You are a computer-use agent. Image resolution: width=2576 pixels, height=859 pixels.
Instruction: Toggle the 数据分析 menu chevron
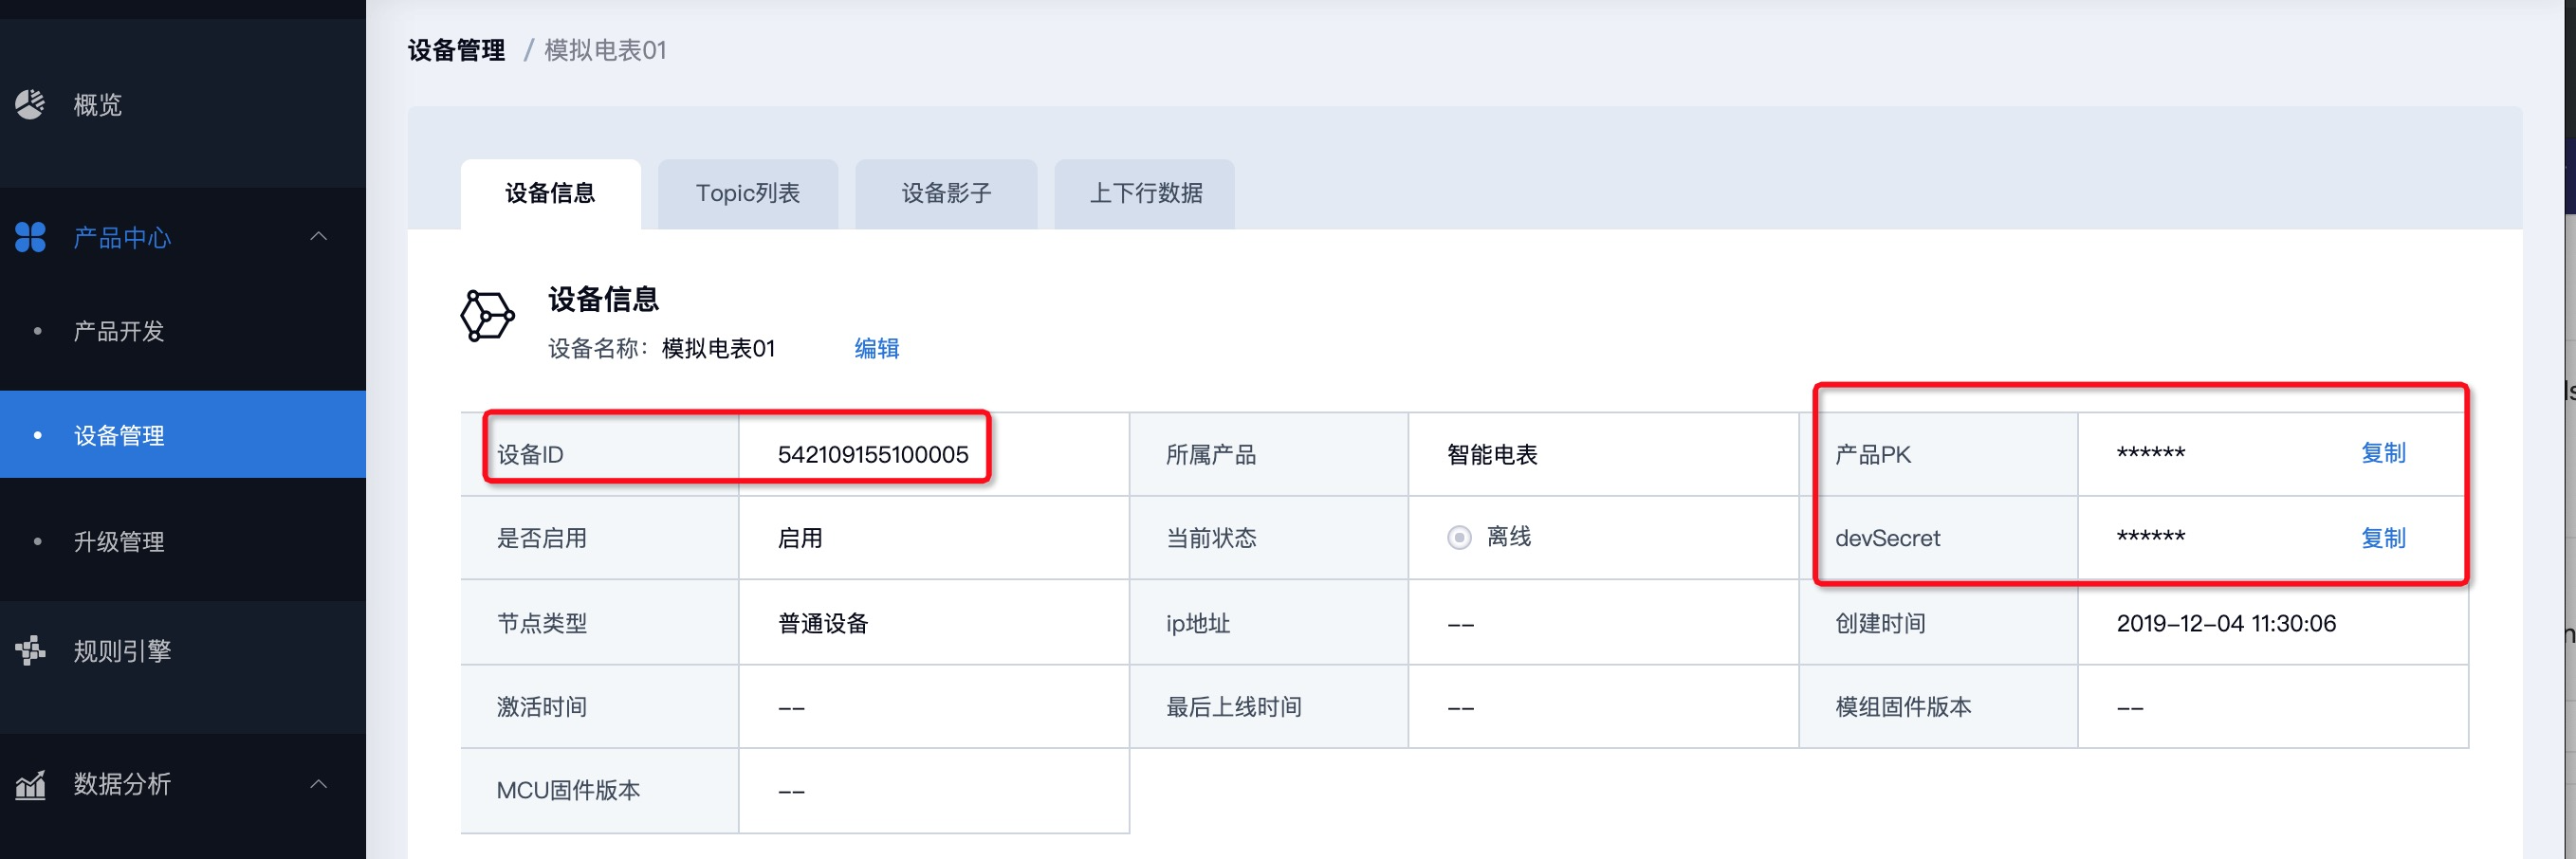318,784
